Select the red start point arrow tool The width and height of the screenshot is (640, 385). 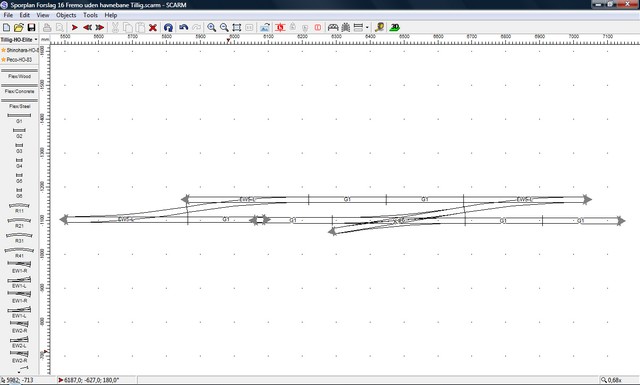75,28
